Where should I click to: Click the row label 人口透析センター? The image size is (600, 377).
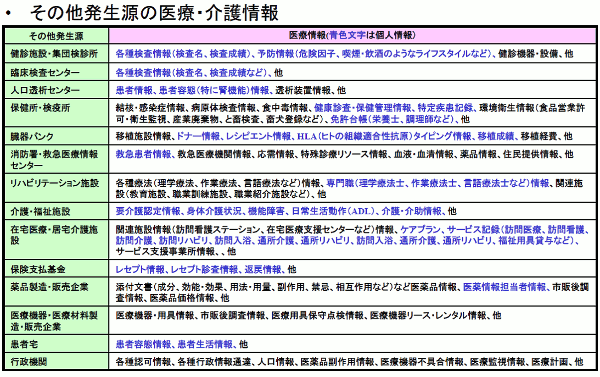coord(45,90)
